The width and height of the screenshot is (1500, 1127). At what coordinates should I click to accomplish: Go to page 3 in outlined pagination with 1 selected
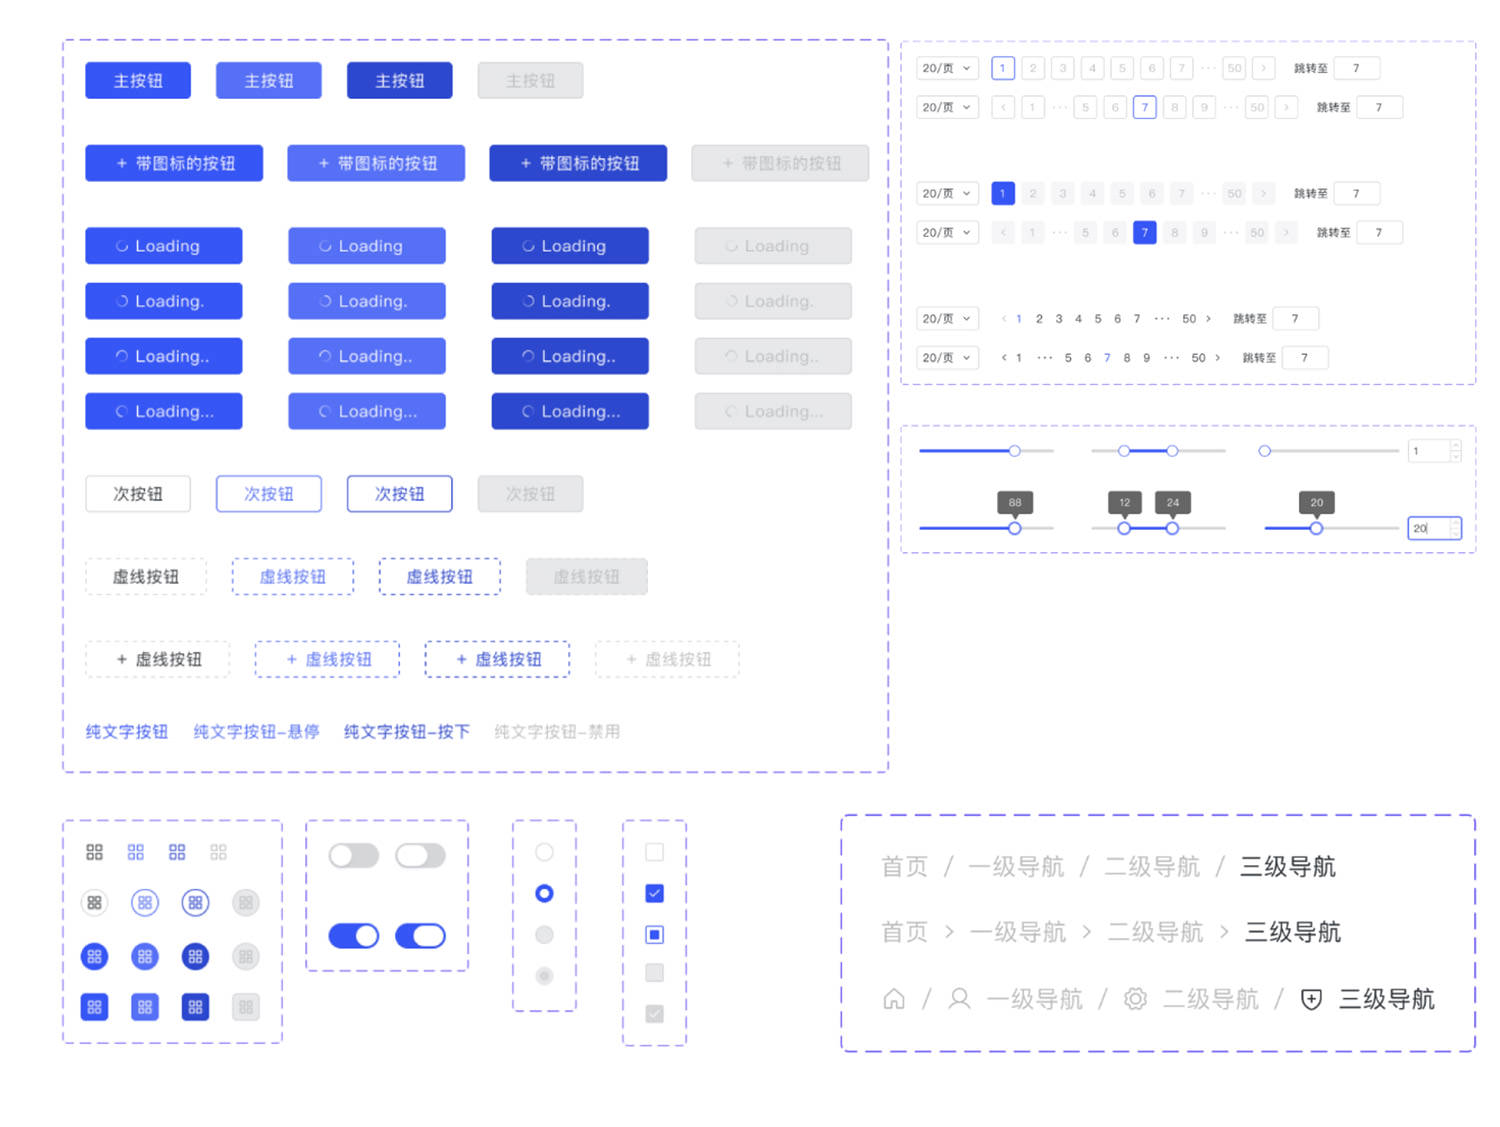pos(1062,68)
